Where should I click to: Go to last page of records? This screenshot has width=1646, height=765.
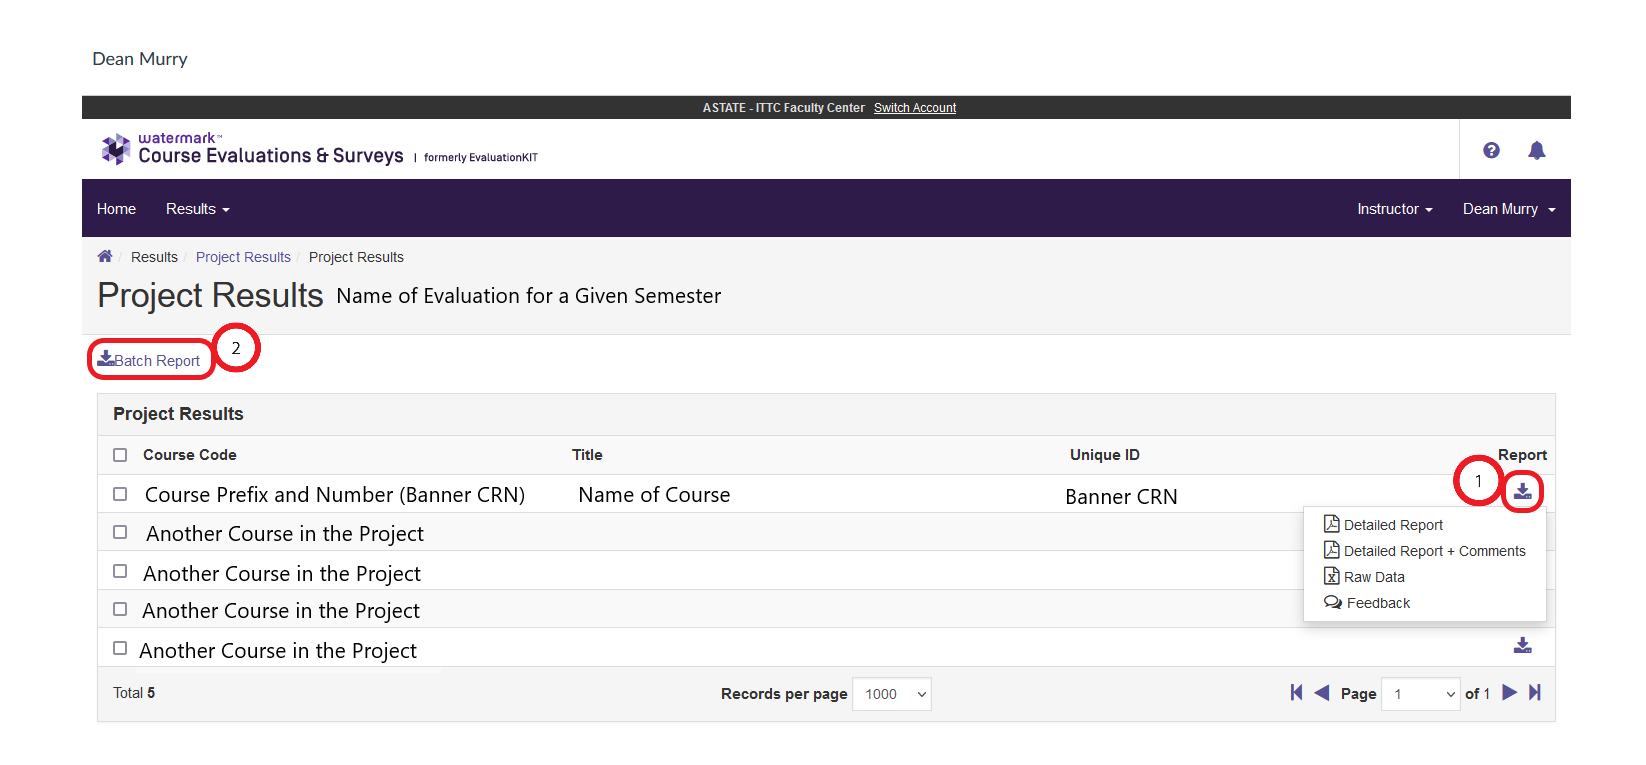click(1535, 692)
